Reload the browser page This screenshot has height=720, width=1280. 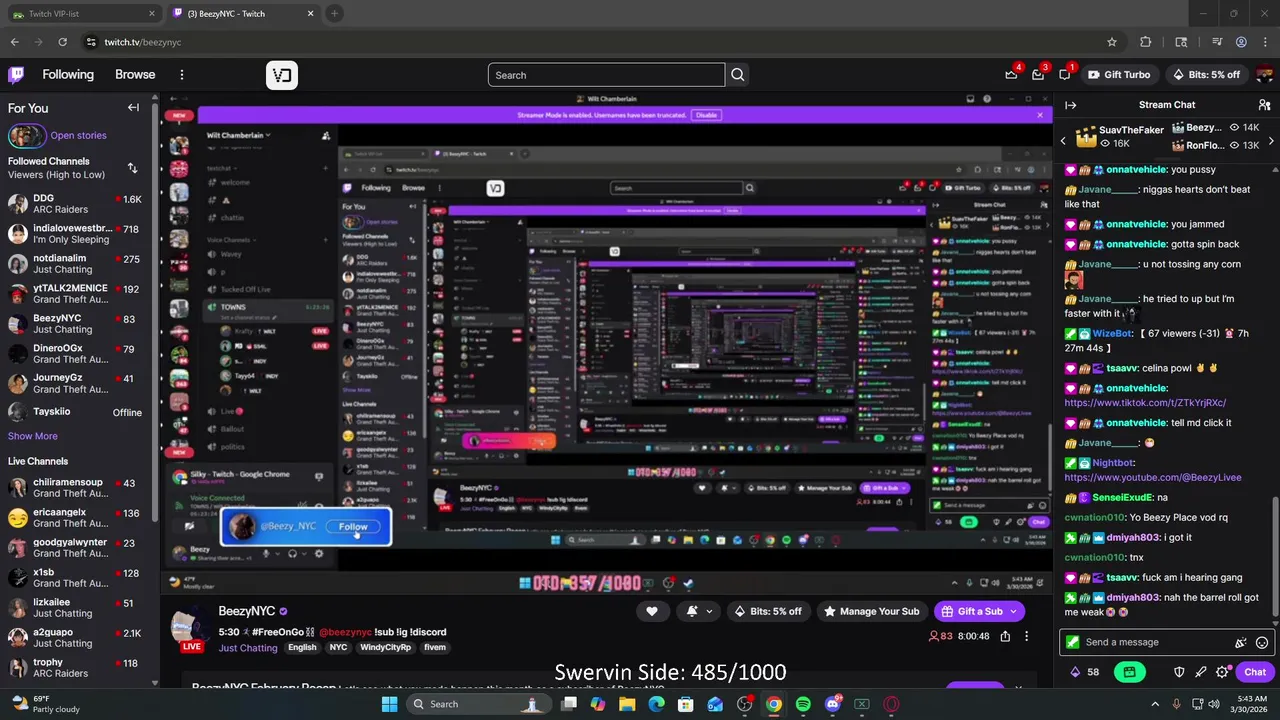coord(62,42)
